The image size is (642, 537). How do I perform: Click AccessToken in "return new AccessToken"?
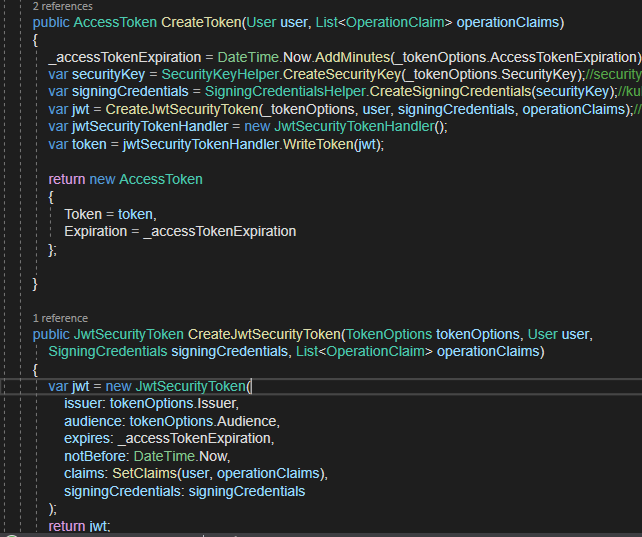click(161, 179)
